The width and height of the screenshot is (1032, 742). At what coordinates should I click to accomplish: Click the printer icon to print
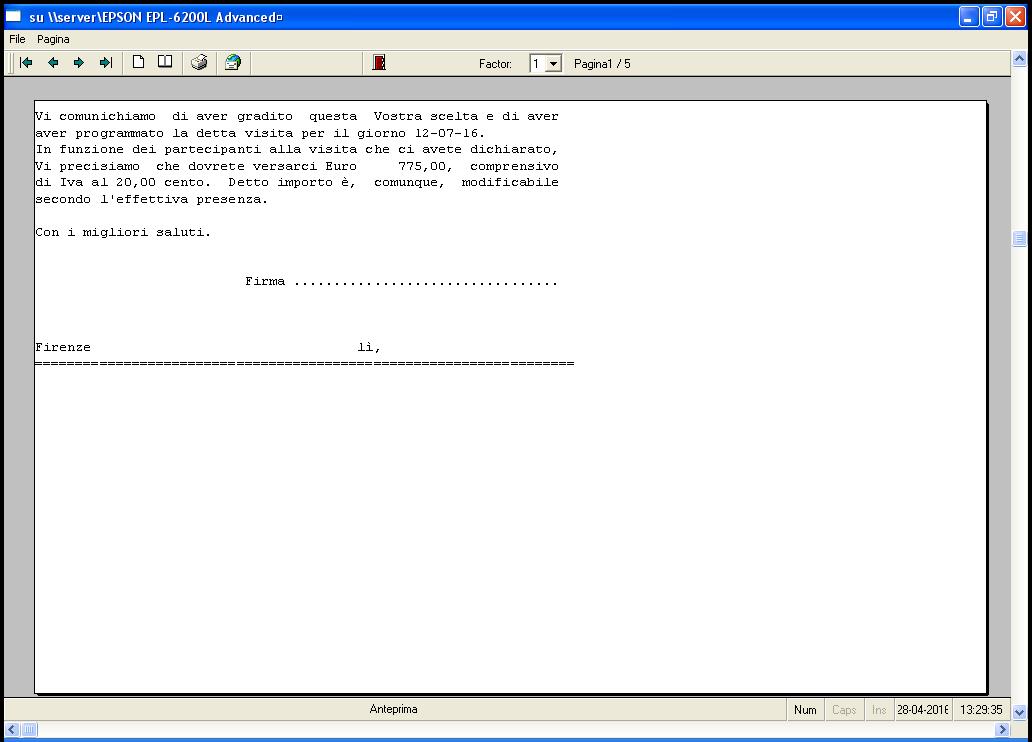click(x=199, y=63)
